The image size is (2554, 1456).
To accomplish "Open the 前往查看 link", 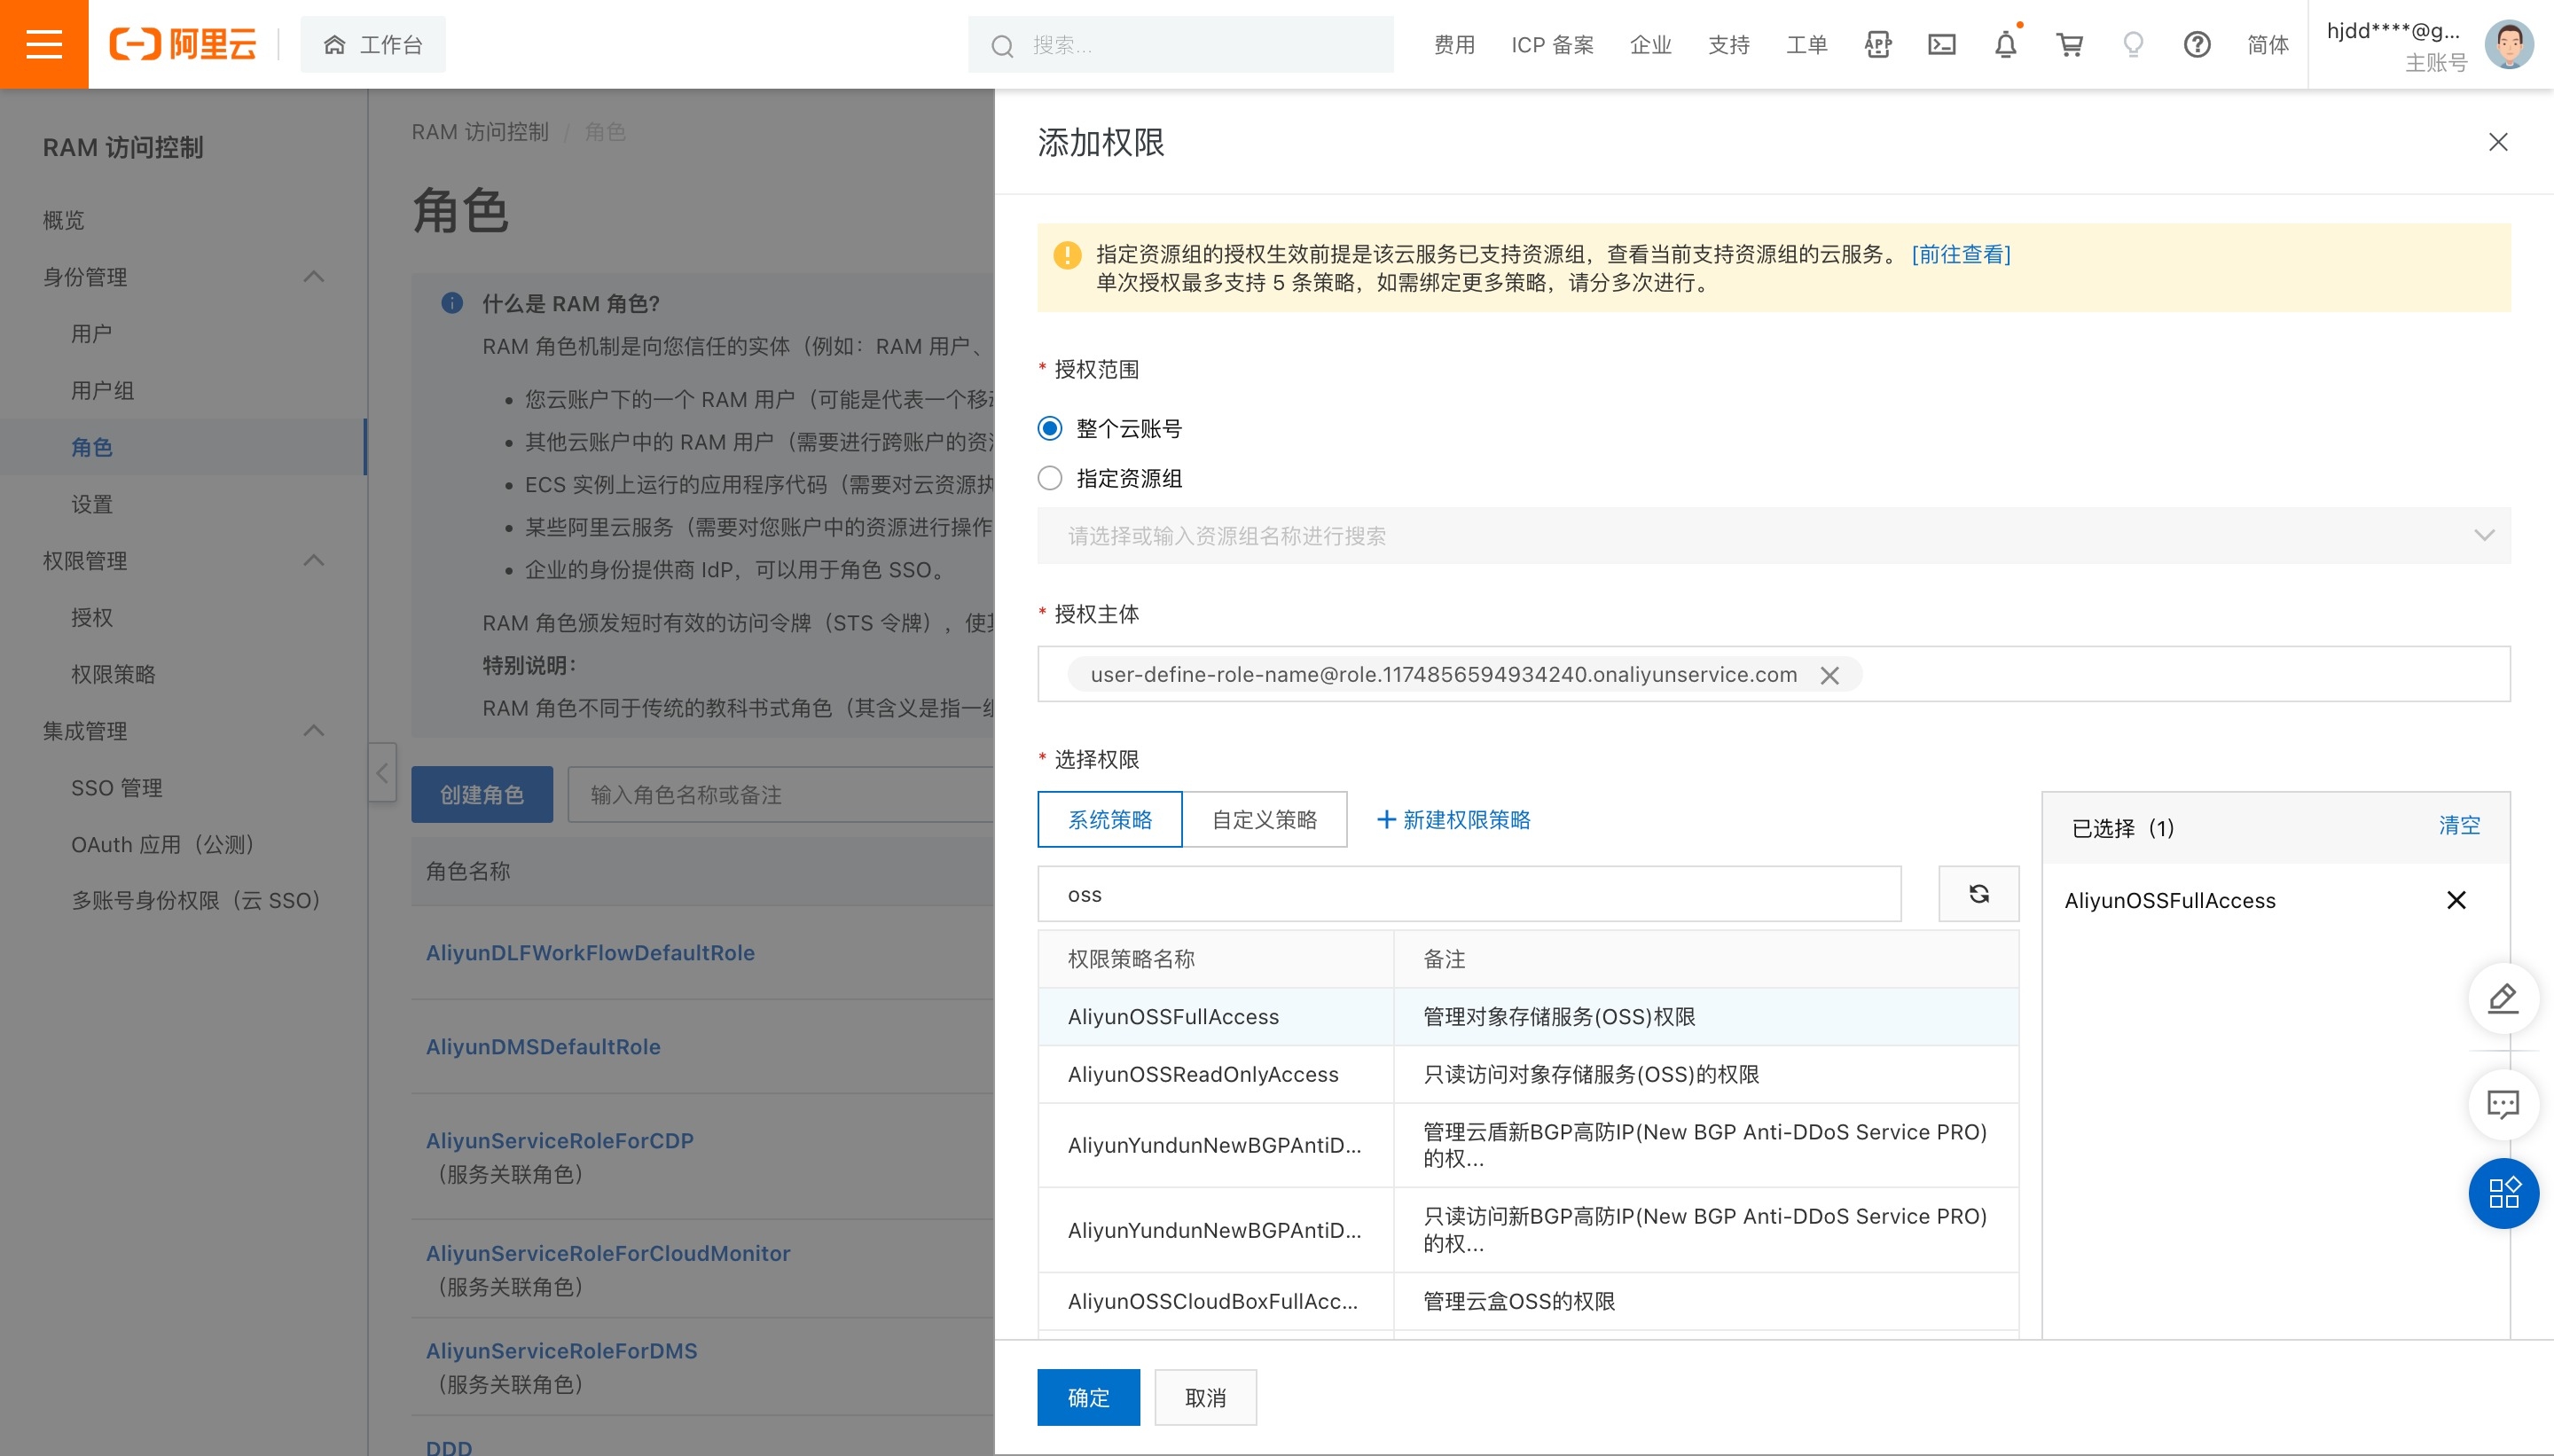I will [x=1960, y=254].
